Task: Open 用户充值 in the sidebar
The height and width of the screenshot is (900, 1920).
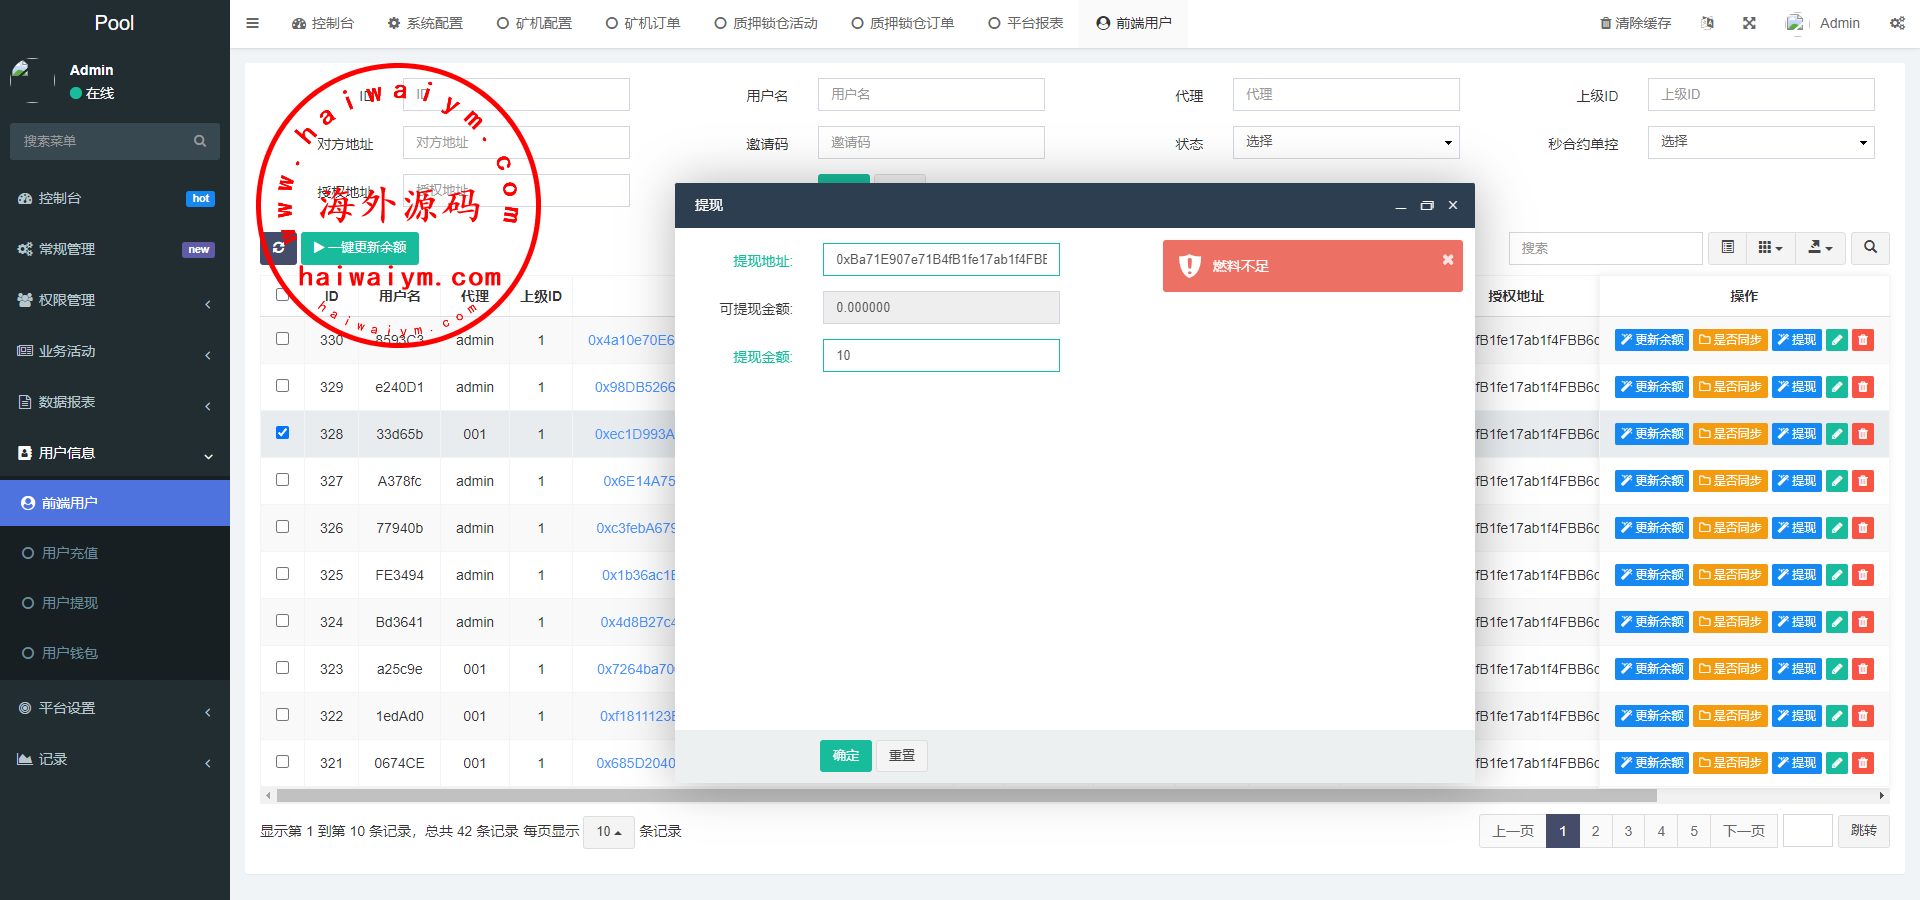Action: click(70, 553)
